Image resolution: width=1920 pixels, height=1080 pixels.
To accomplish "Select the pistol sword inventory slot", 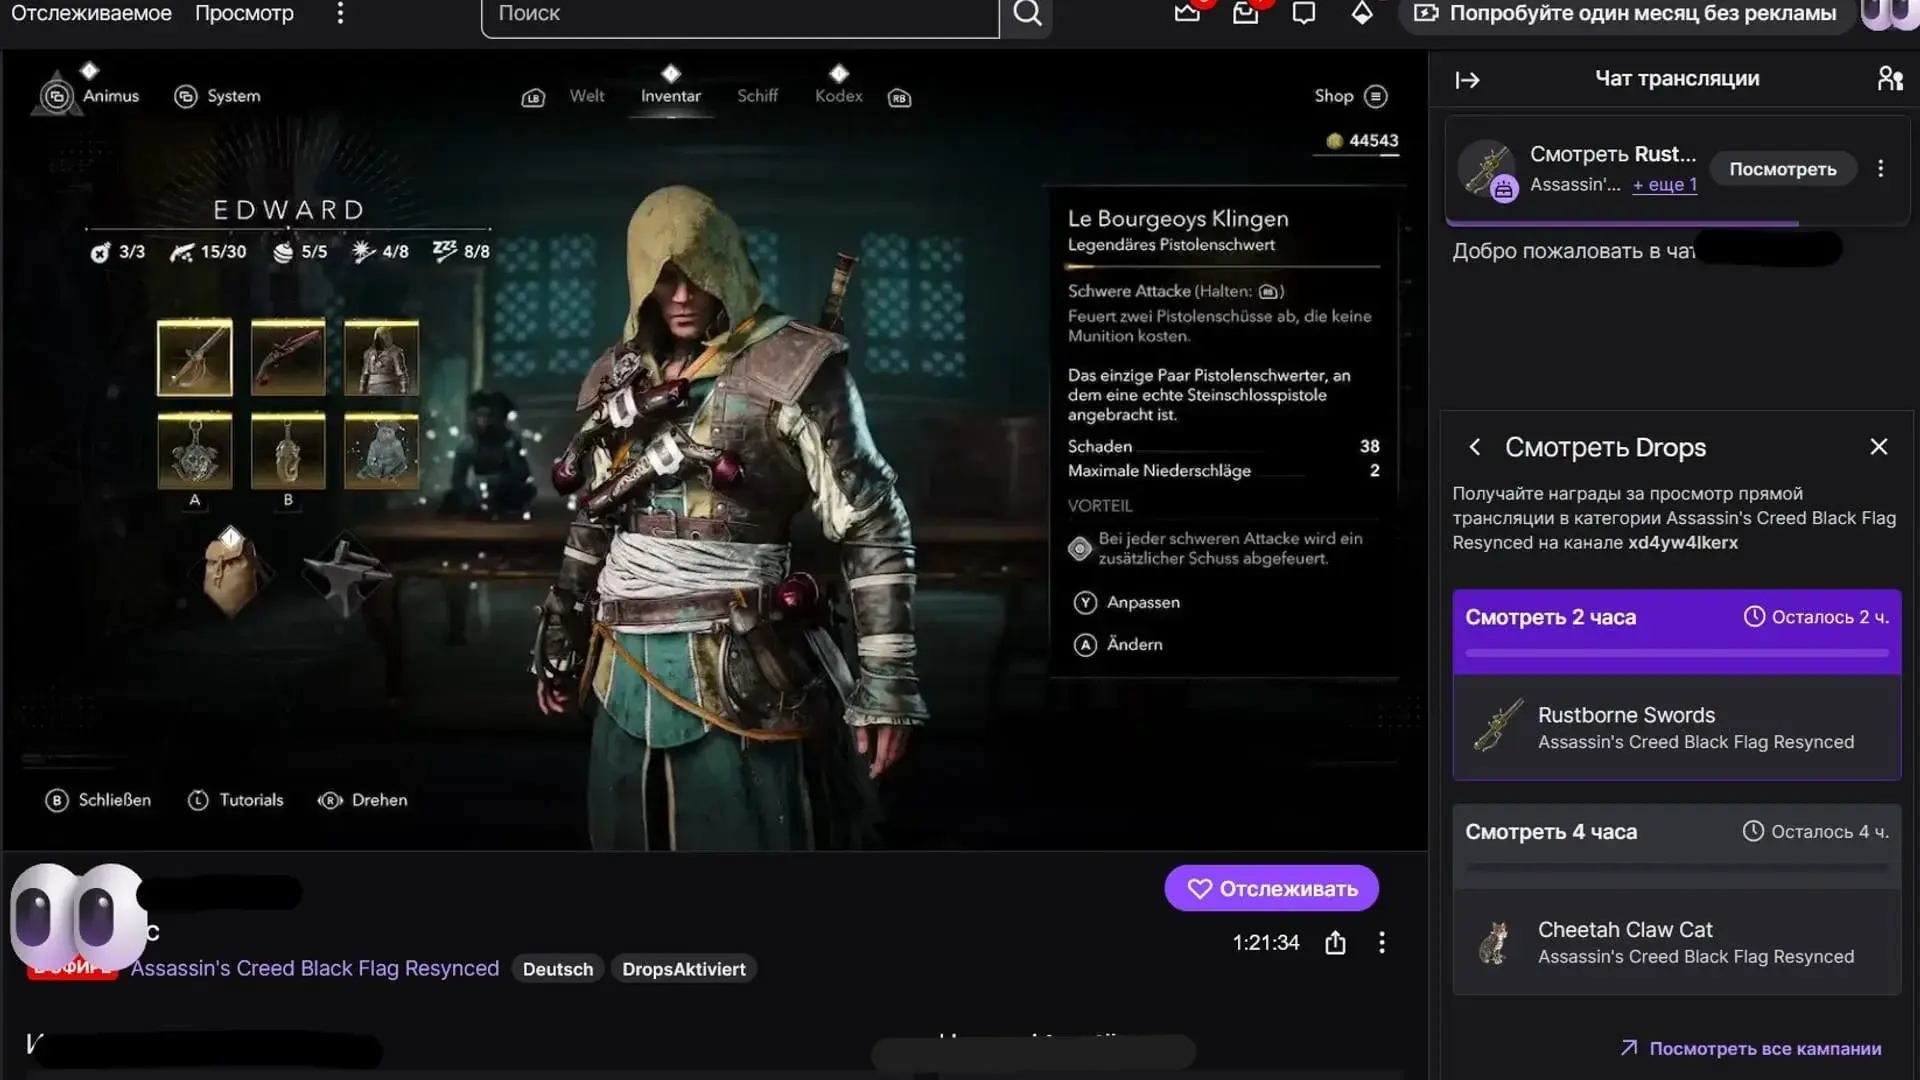I will tap(194, 357).
